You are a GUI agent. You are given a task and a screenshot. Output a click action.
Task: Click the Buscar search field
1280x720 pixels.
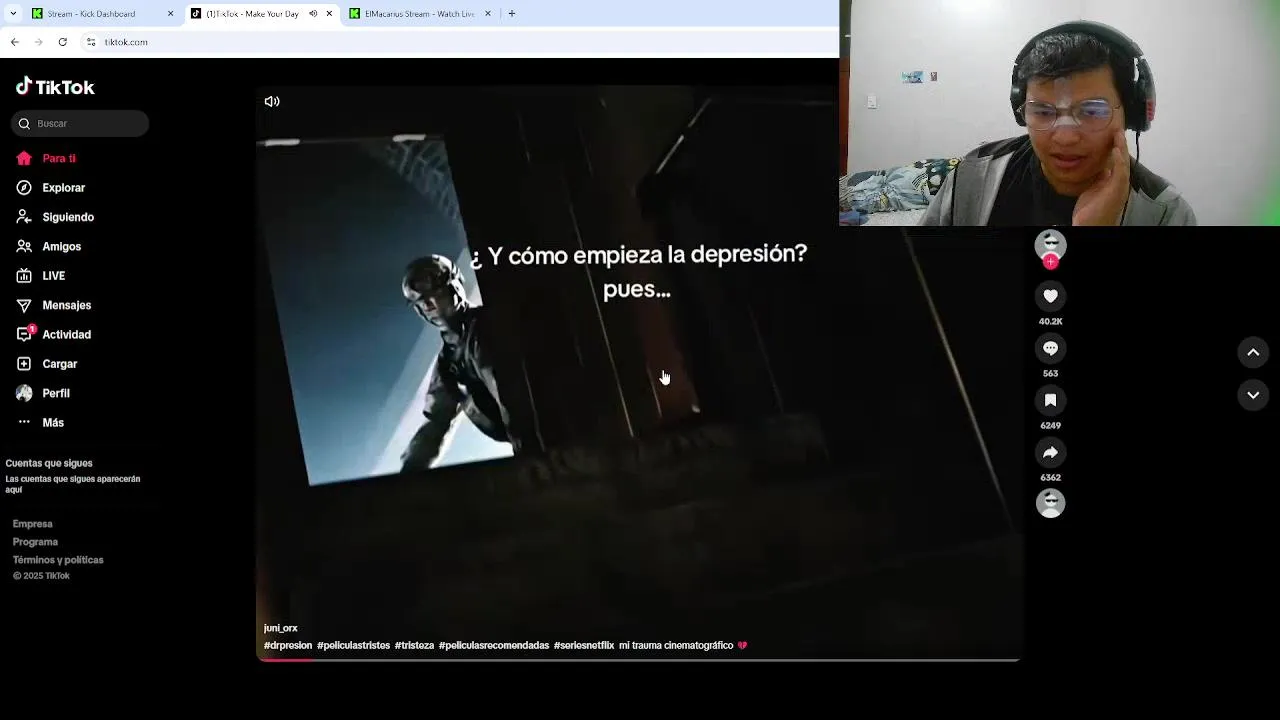click(80, 123)
